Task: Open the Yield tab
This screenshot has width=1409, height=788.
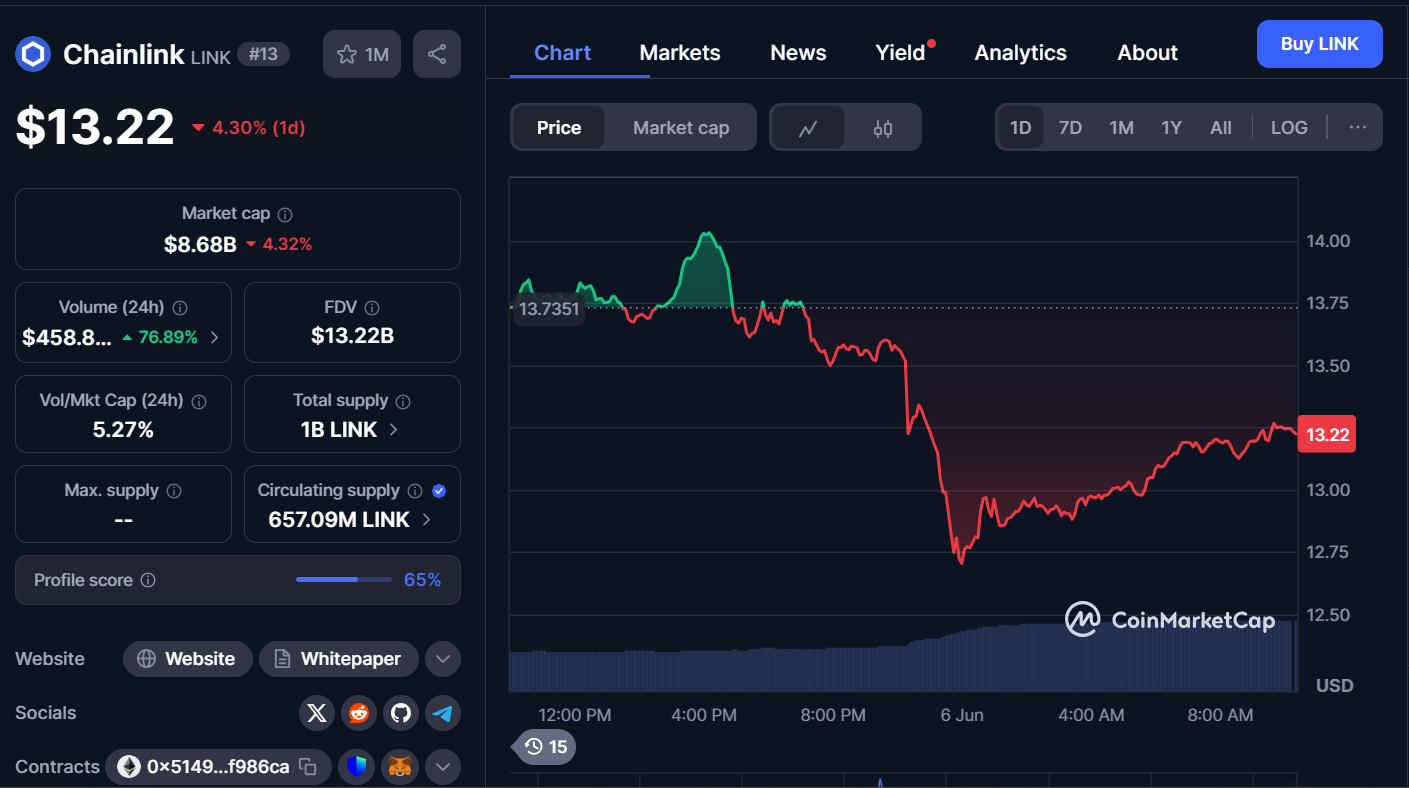Action: pos(901,53)
